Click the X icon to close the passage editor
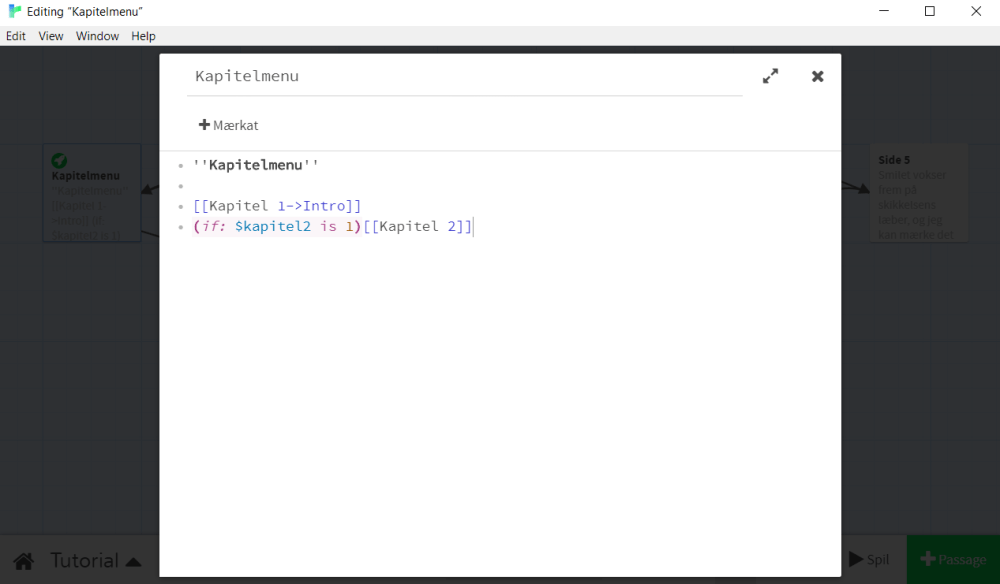This screenshot has height=584, width=1000. click(x=817, y=75)
